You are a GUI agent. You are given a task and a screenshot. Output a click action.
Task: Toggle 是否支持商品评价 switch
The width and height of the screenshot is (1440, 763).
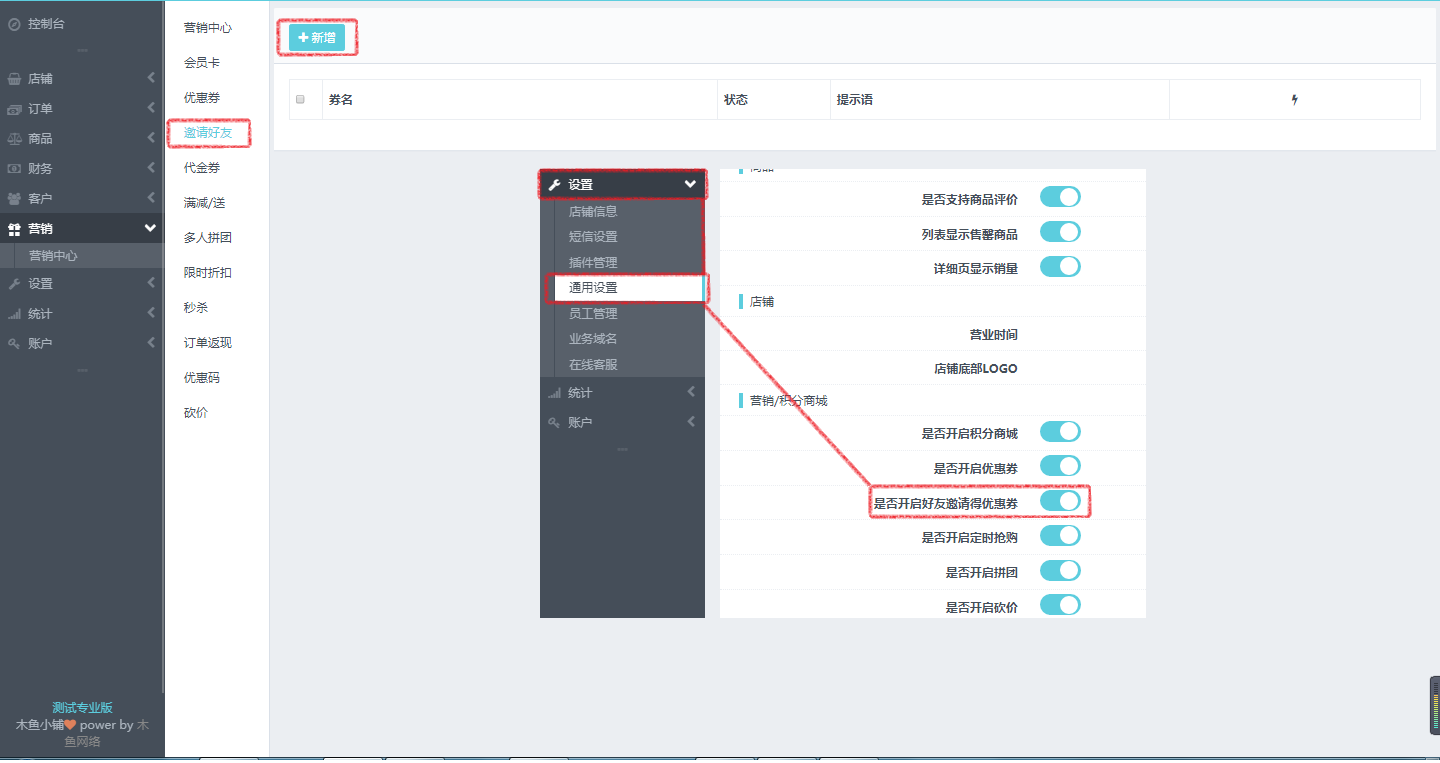click(1060, 197)
